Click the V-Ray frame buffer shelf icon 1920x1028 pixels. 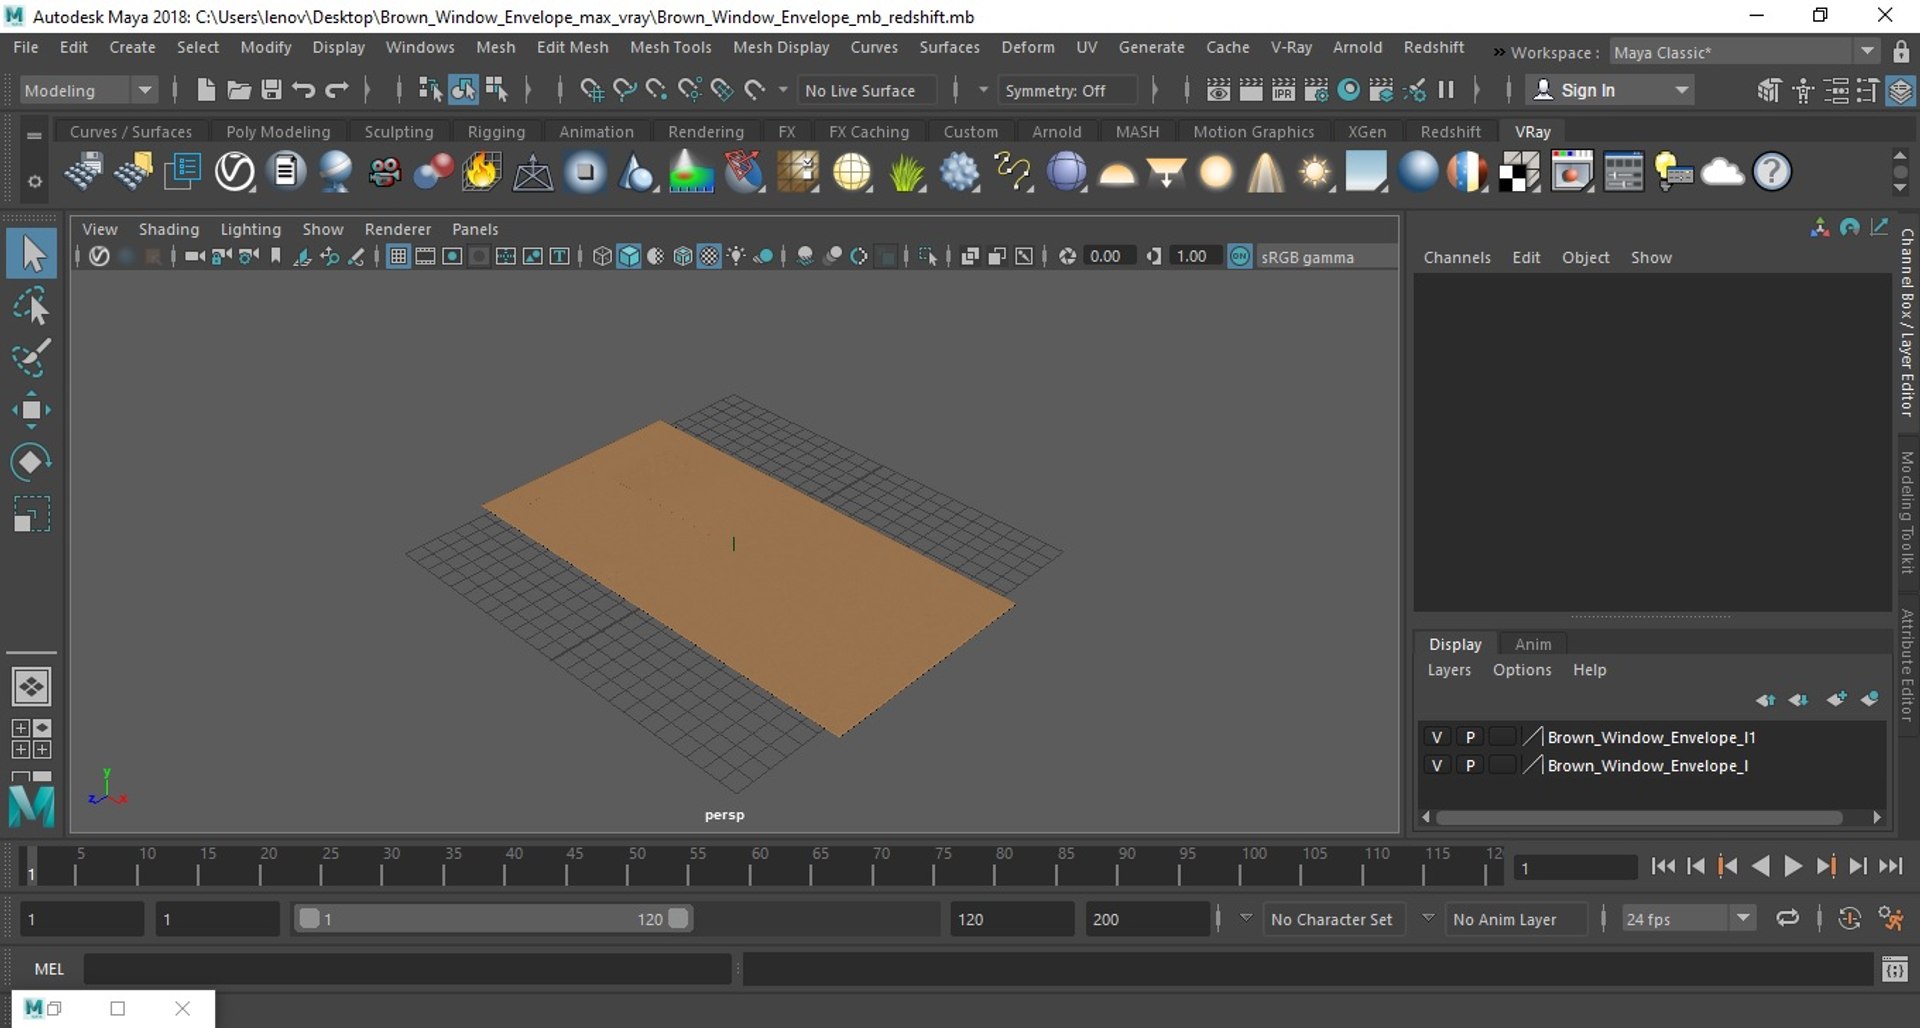(x=1571, y=172)
